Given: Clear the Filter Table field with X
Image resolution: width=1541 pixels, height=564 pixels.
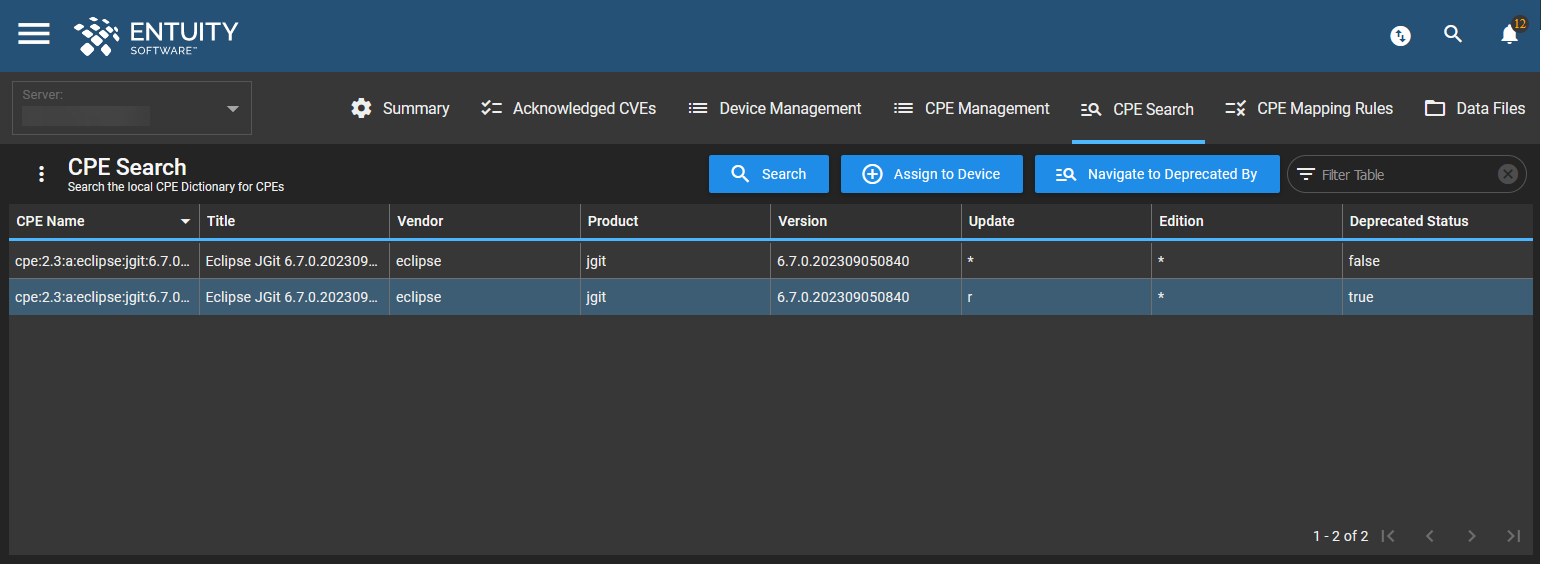Looking at the screenshot, I should point(1508,174).
